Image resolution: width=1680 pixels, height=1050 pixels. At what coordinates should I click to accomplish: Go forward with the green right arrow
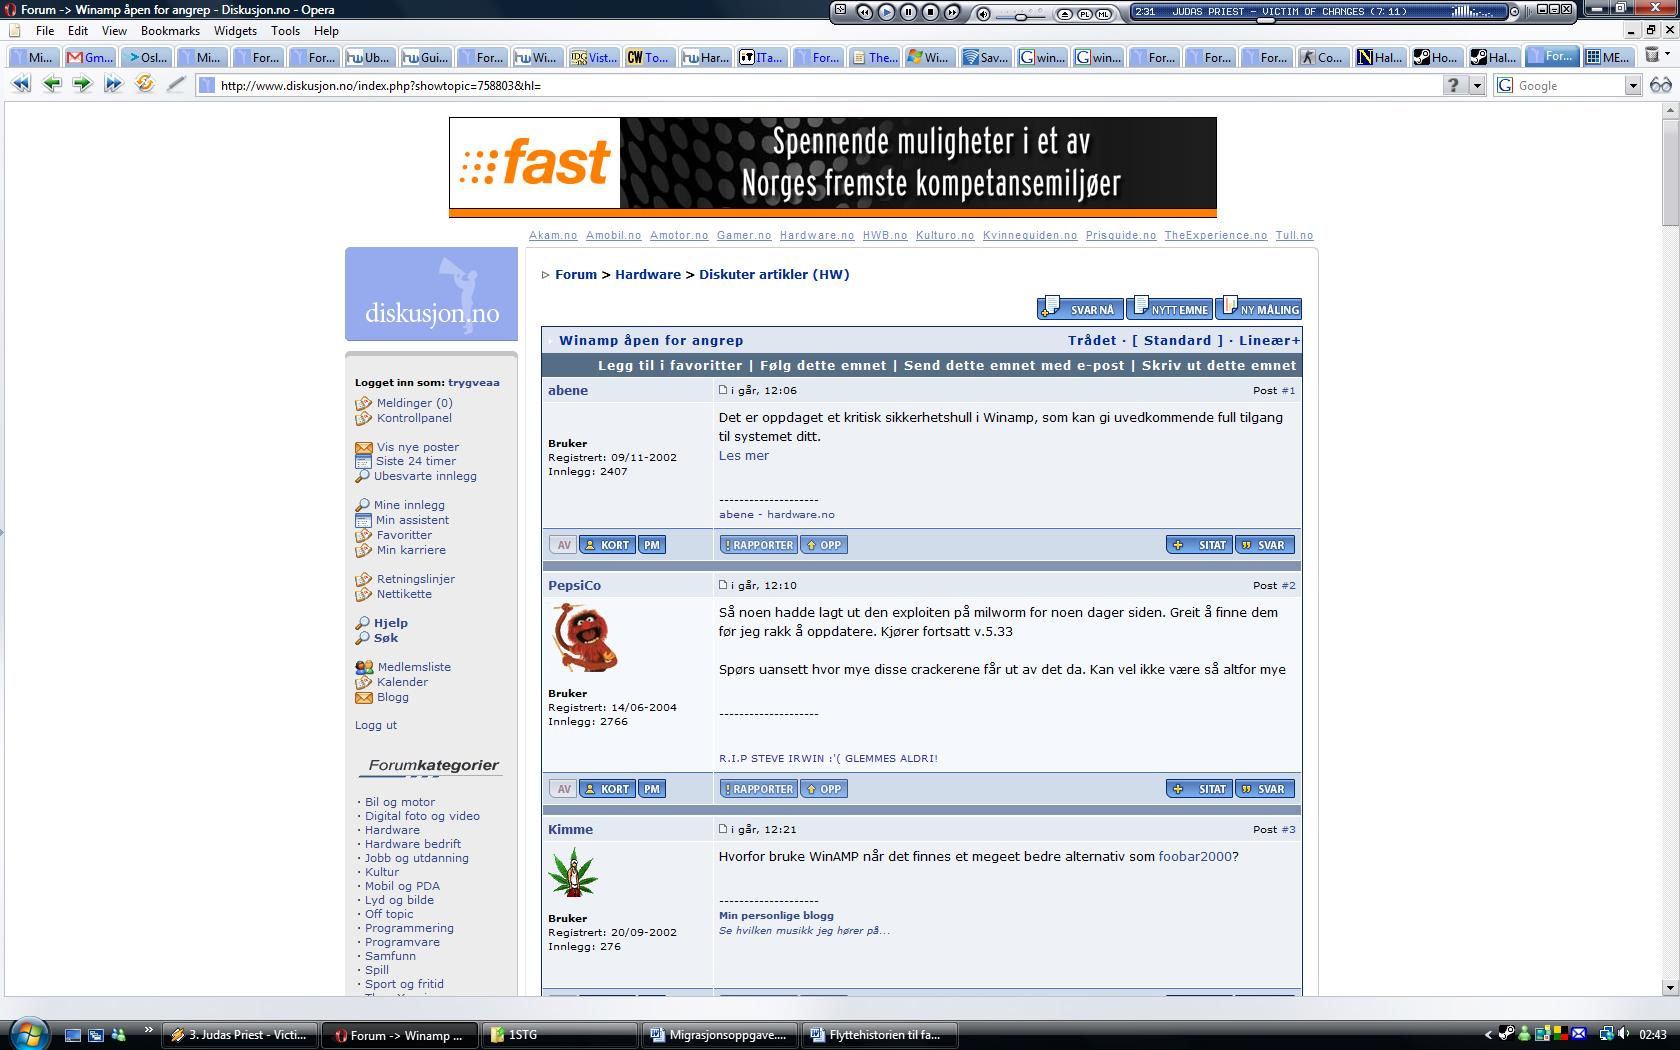pyautogui.click(x=82, y=84)
